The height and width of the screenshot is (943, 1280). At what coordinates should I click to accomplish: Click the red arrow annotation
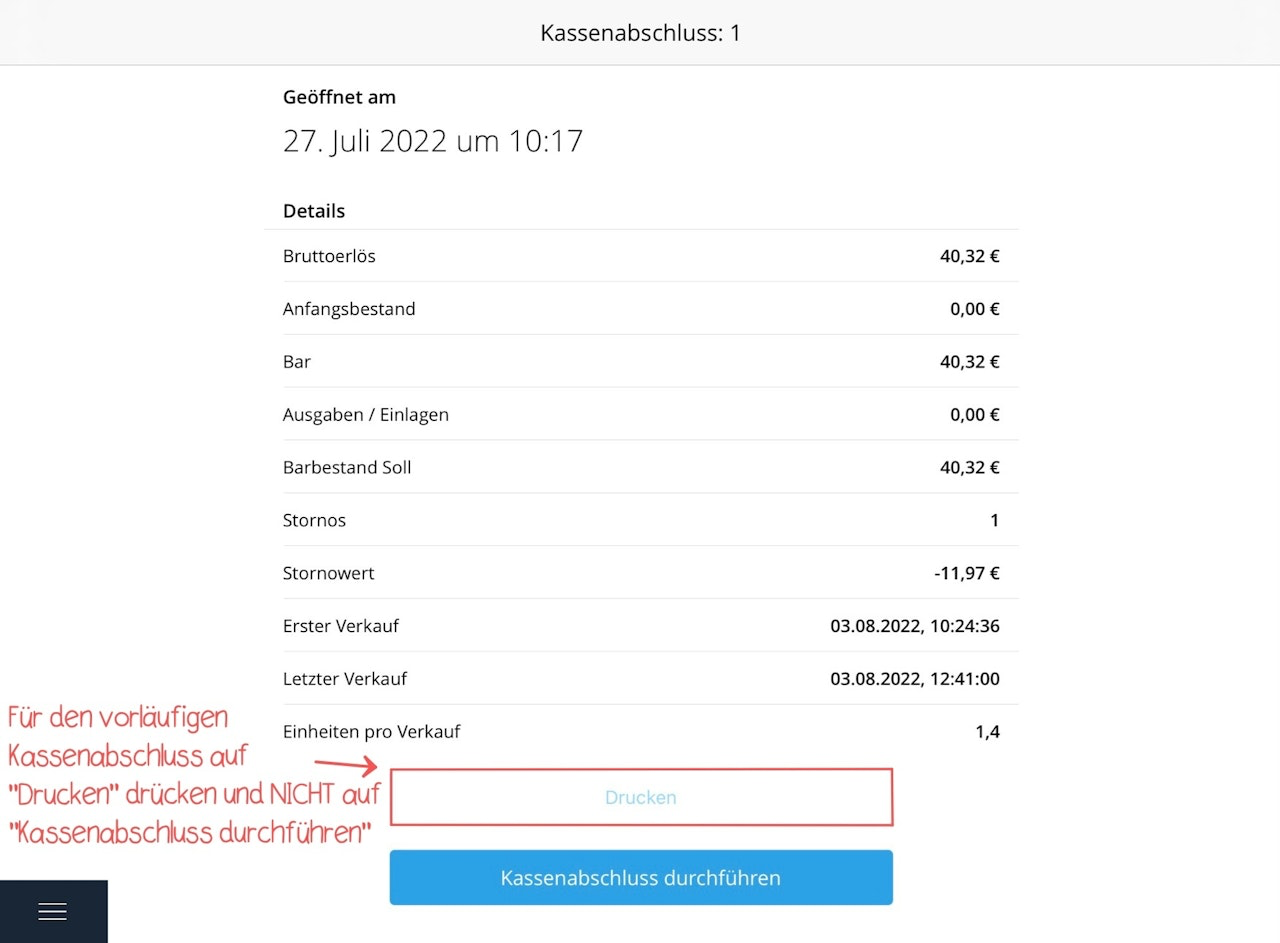point(346,765)
